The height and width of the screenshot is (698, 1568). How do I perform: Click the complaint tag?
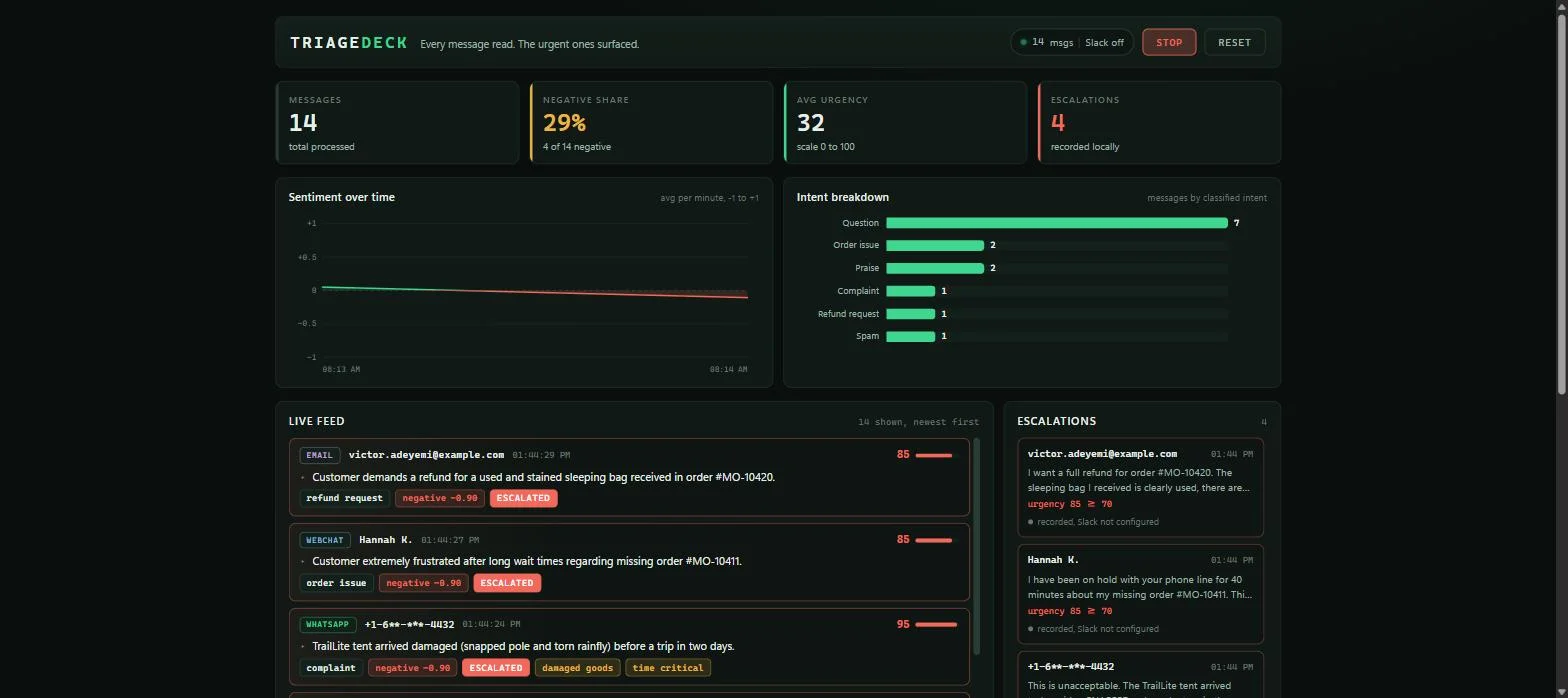(x=331, y=668)
